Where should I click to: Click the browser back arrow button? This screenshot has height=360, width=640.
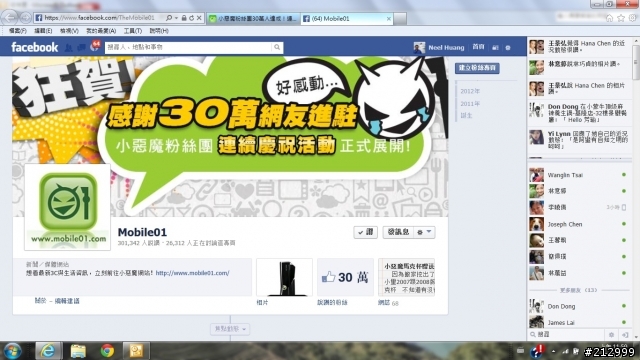10,18
